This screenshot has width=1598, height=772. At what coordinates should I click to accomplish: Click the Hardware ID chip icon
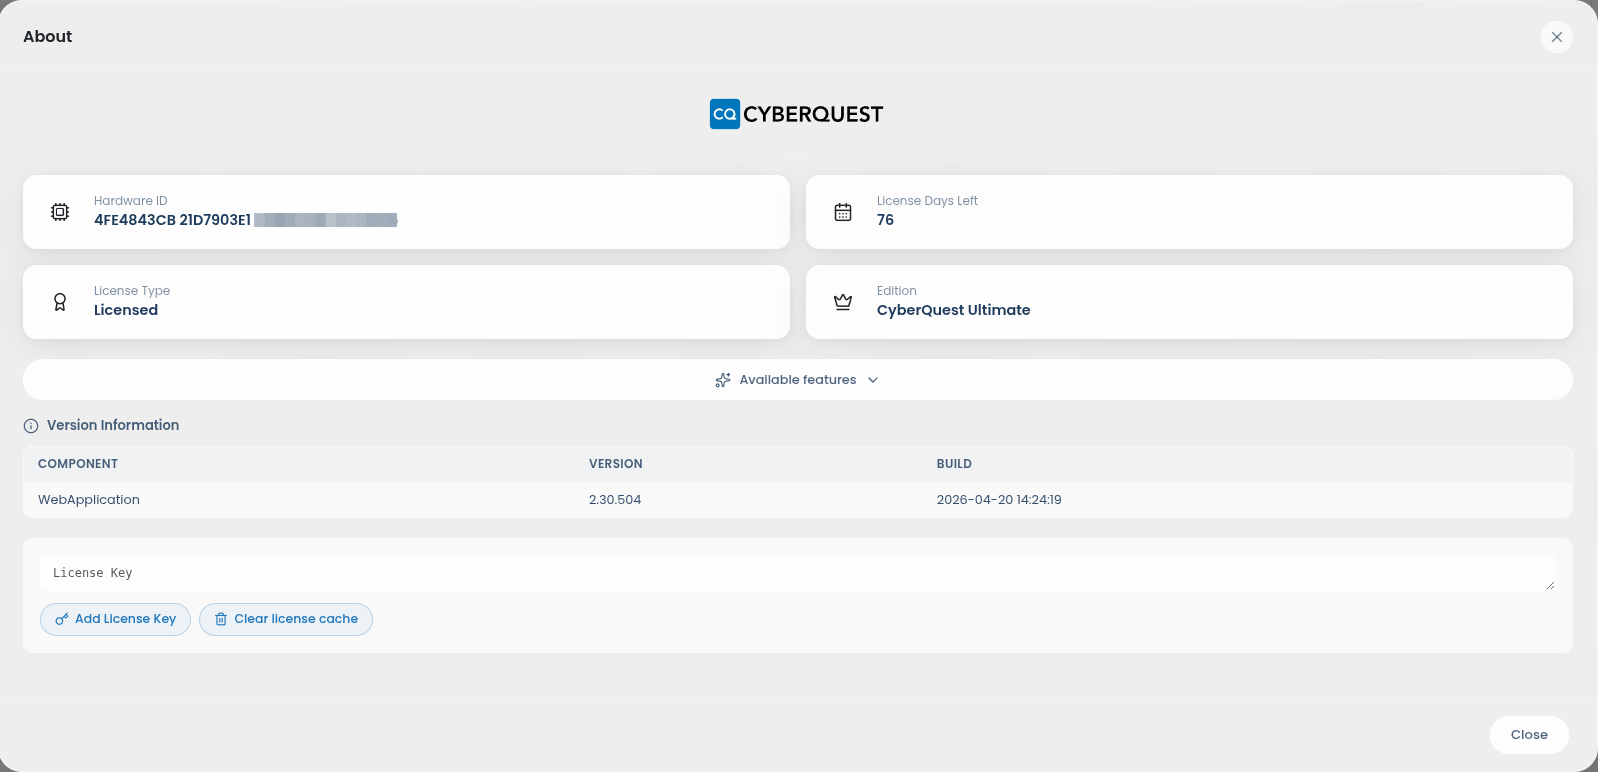coord(60,212)
